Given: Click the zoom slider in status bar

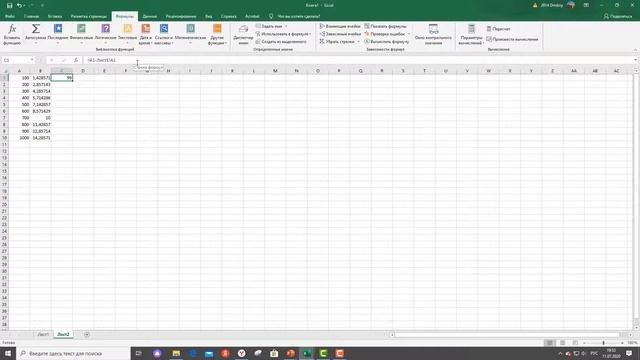Looking at the screenshot, I should (603, 343).
